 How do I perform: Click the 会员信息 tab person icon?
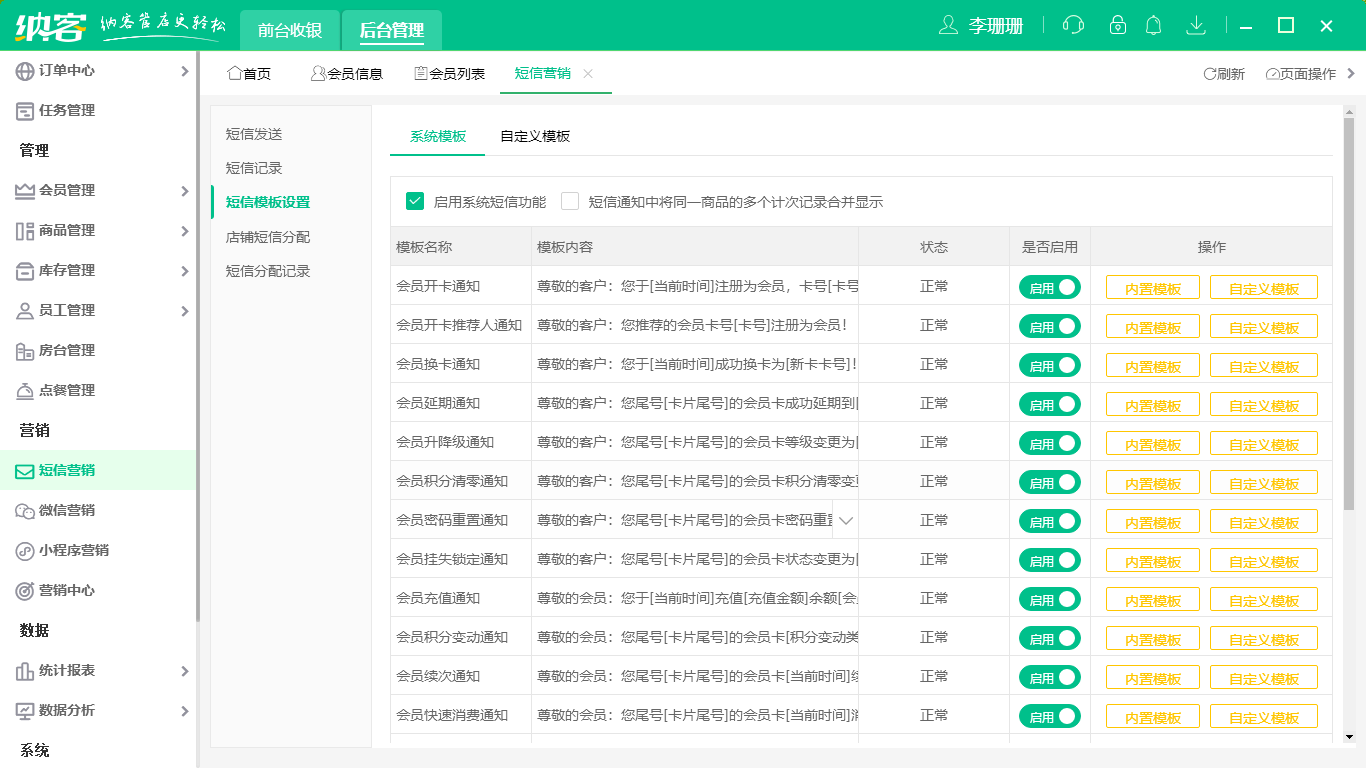(318, 73)
